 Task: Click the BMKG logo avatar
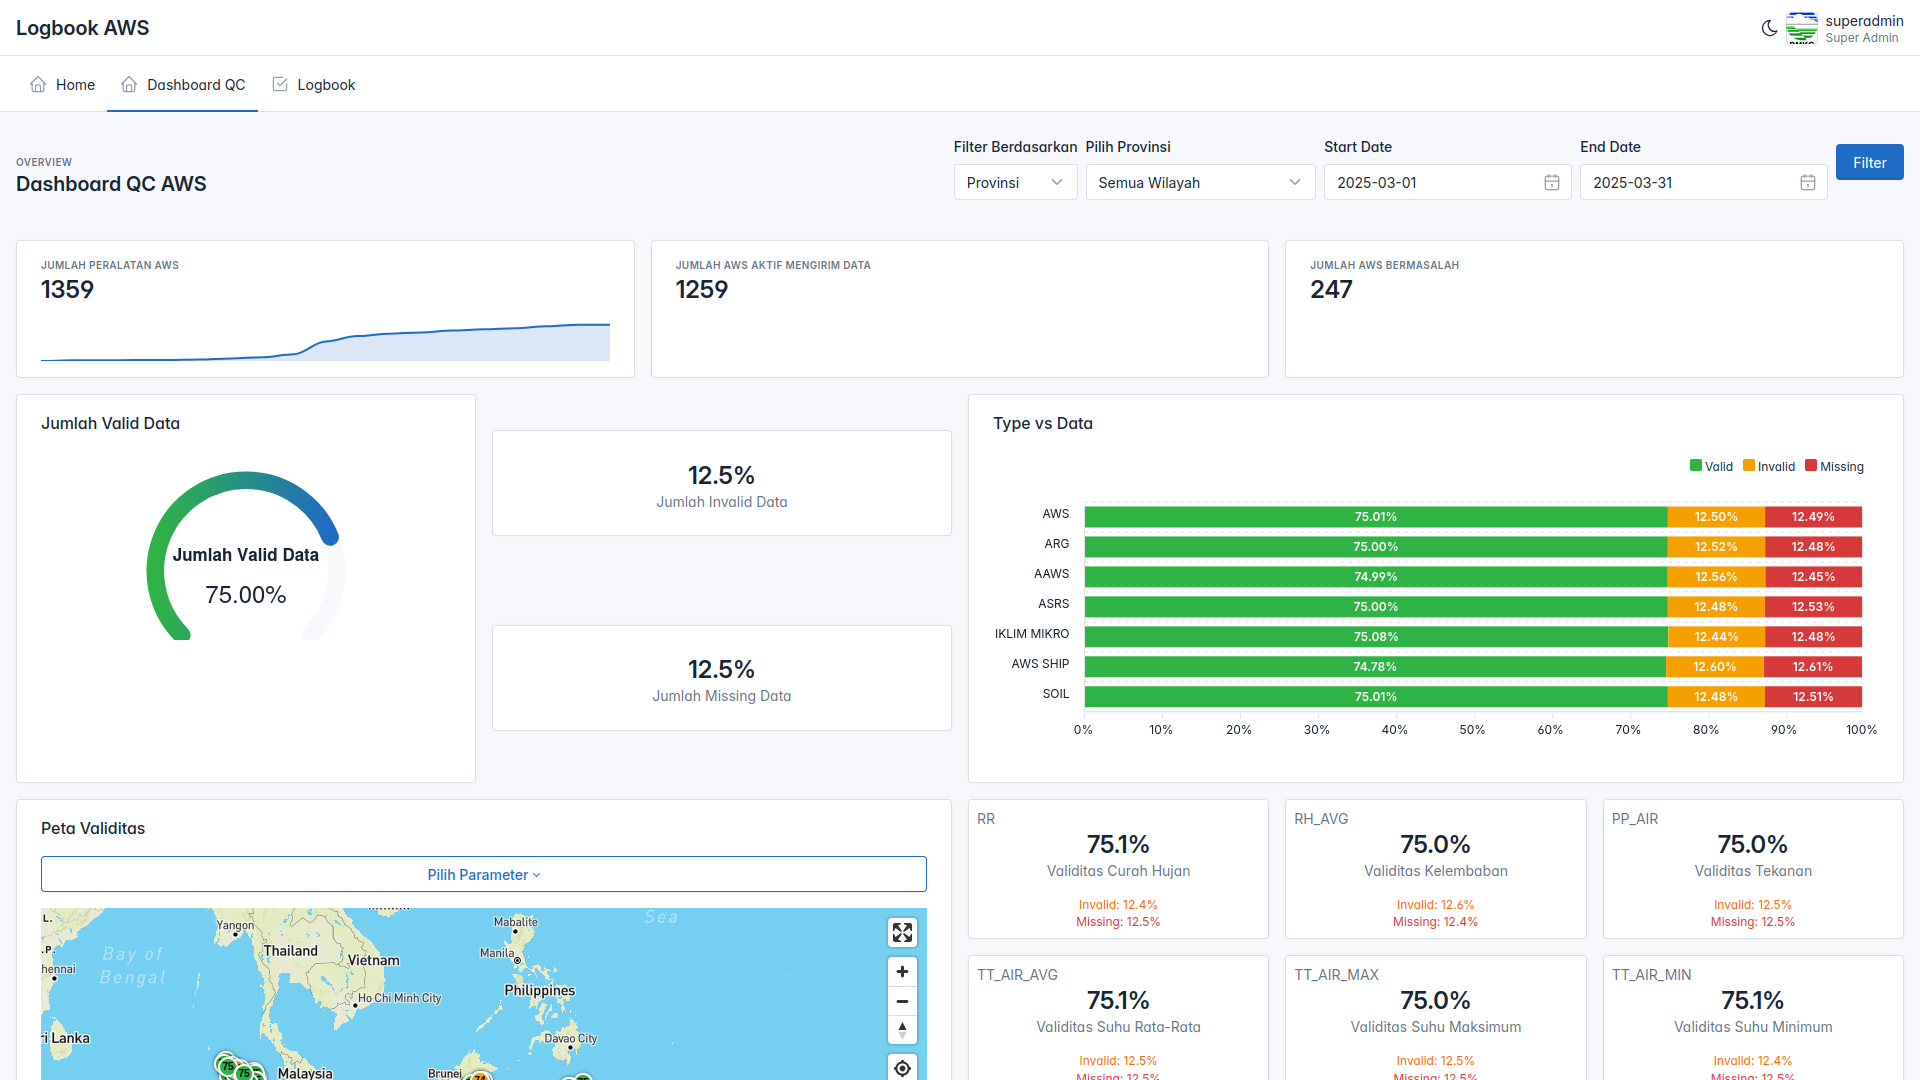1802,28
